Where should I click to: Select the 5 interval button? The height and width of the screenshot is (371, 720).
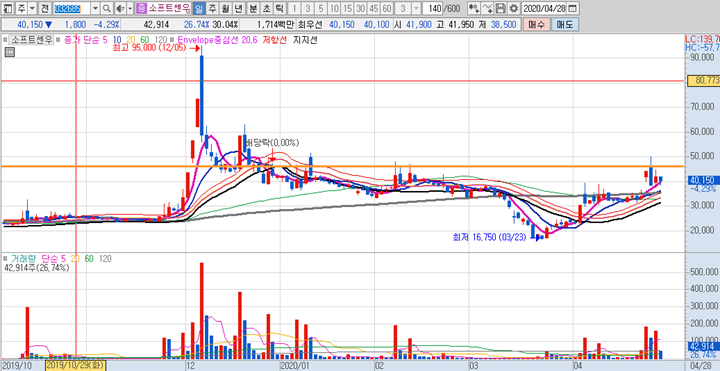tap(321, 8)
